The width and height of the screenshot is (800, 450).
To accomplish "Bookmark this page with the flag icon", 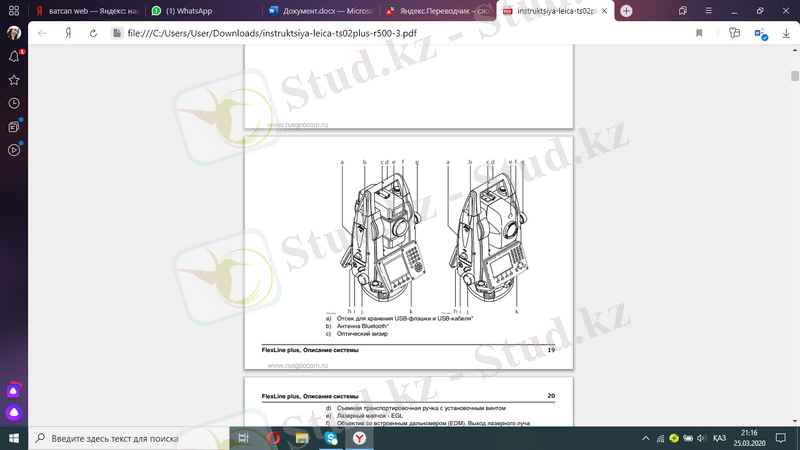I will click(x=699, y=33).
